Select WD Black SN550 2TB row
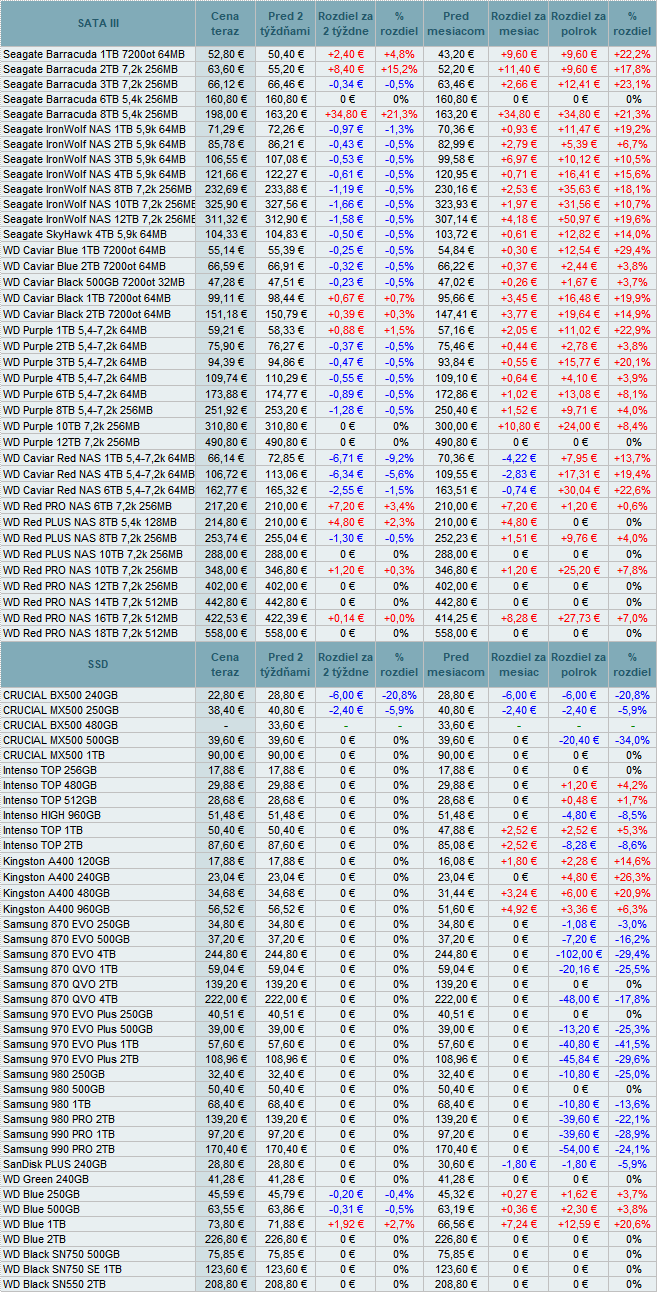This screenshot has height=1292, width=657. tap(328, 1284)
